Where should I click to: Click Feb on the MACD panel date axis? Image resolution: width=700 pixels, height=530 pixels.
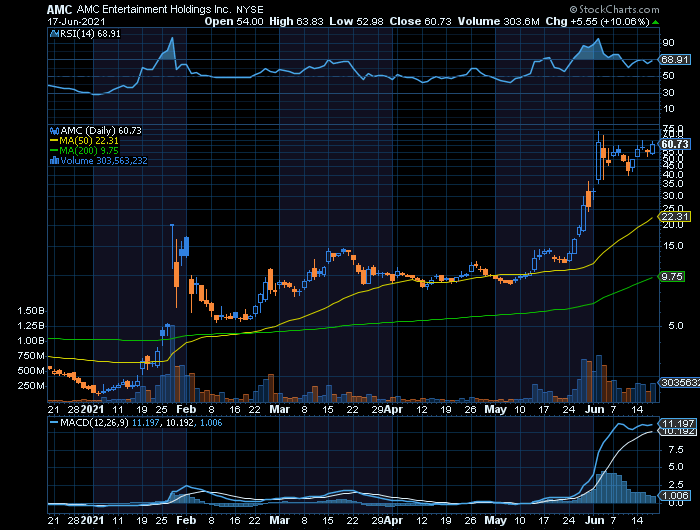coord(186,520)
